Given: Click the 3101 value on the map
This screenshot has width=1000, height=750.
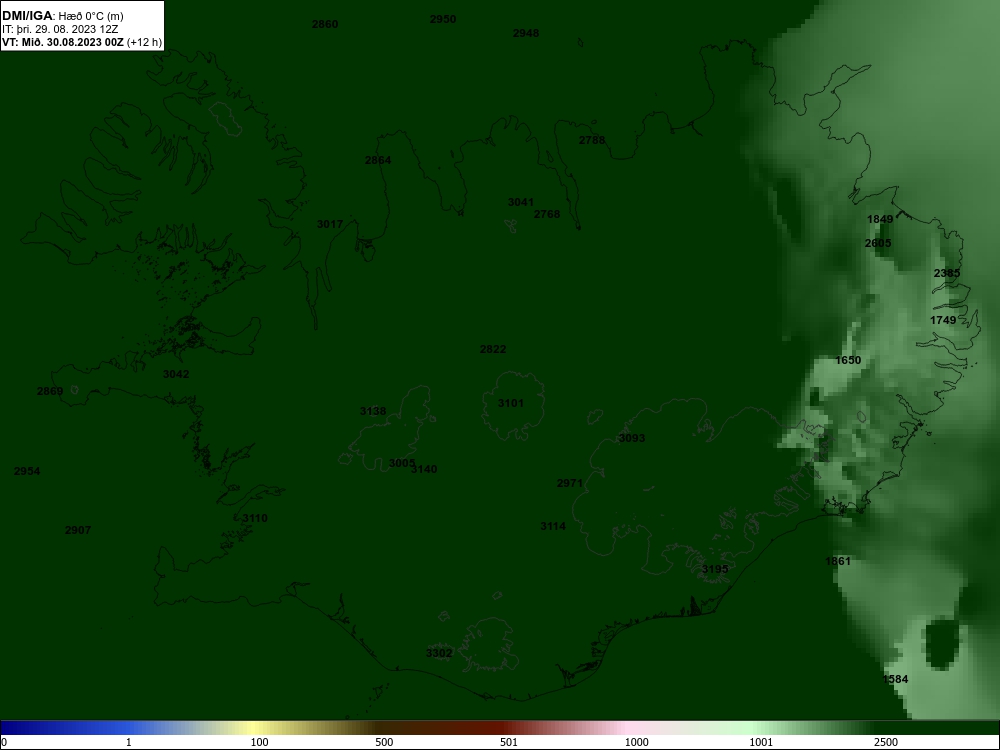Looking at the screenshot, I should [510, 403].
